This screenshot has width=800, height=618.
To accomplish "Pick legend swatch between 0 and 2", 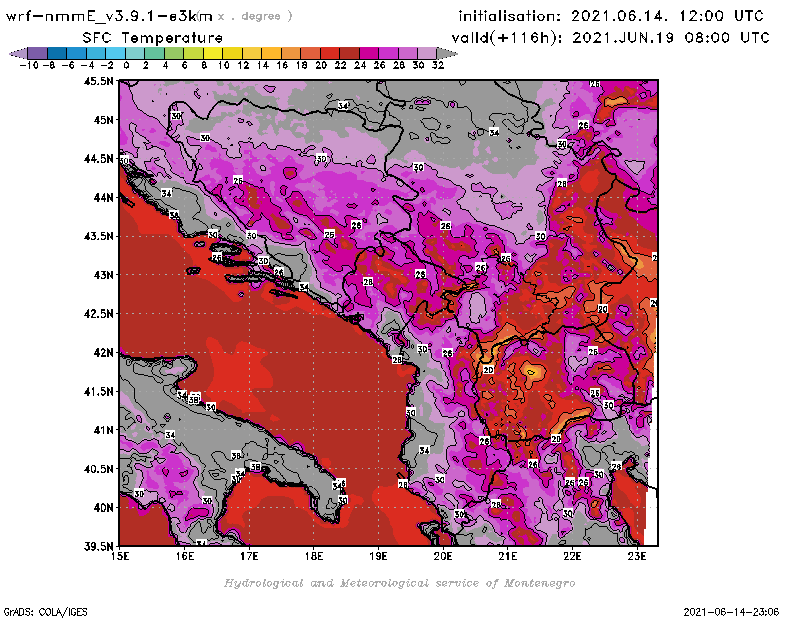I will point(135,54).
